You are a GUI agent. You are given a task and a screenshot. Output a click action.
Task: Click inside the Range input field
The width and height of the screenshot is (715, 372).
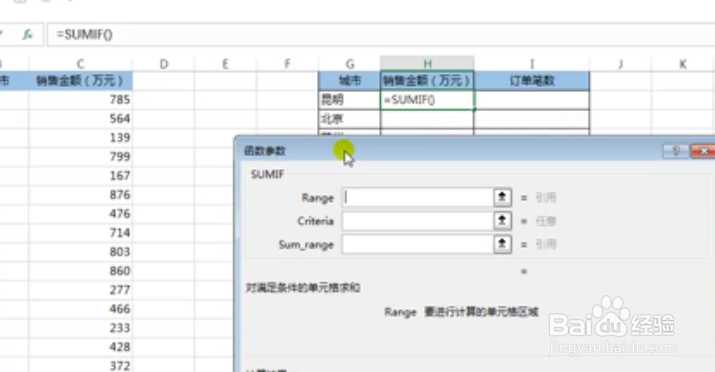point(417,197)
